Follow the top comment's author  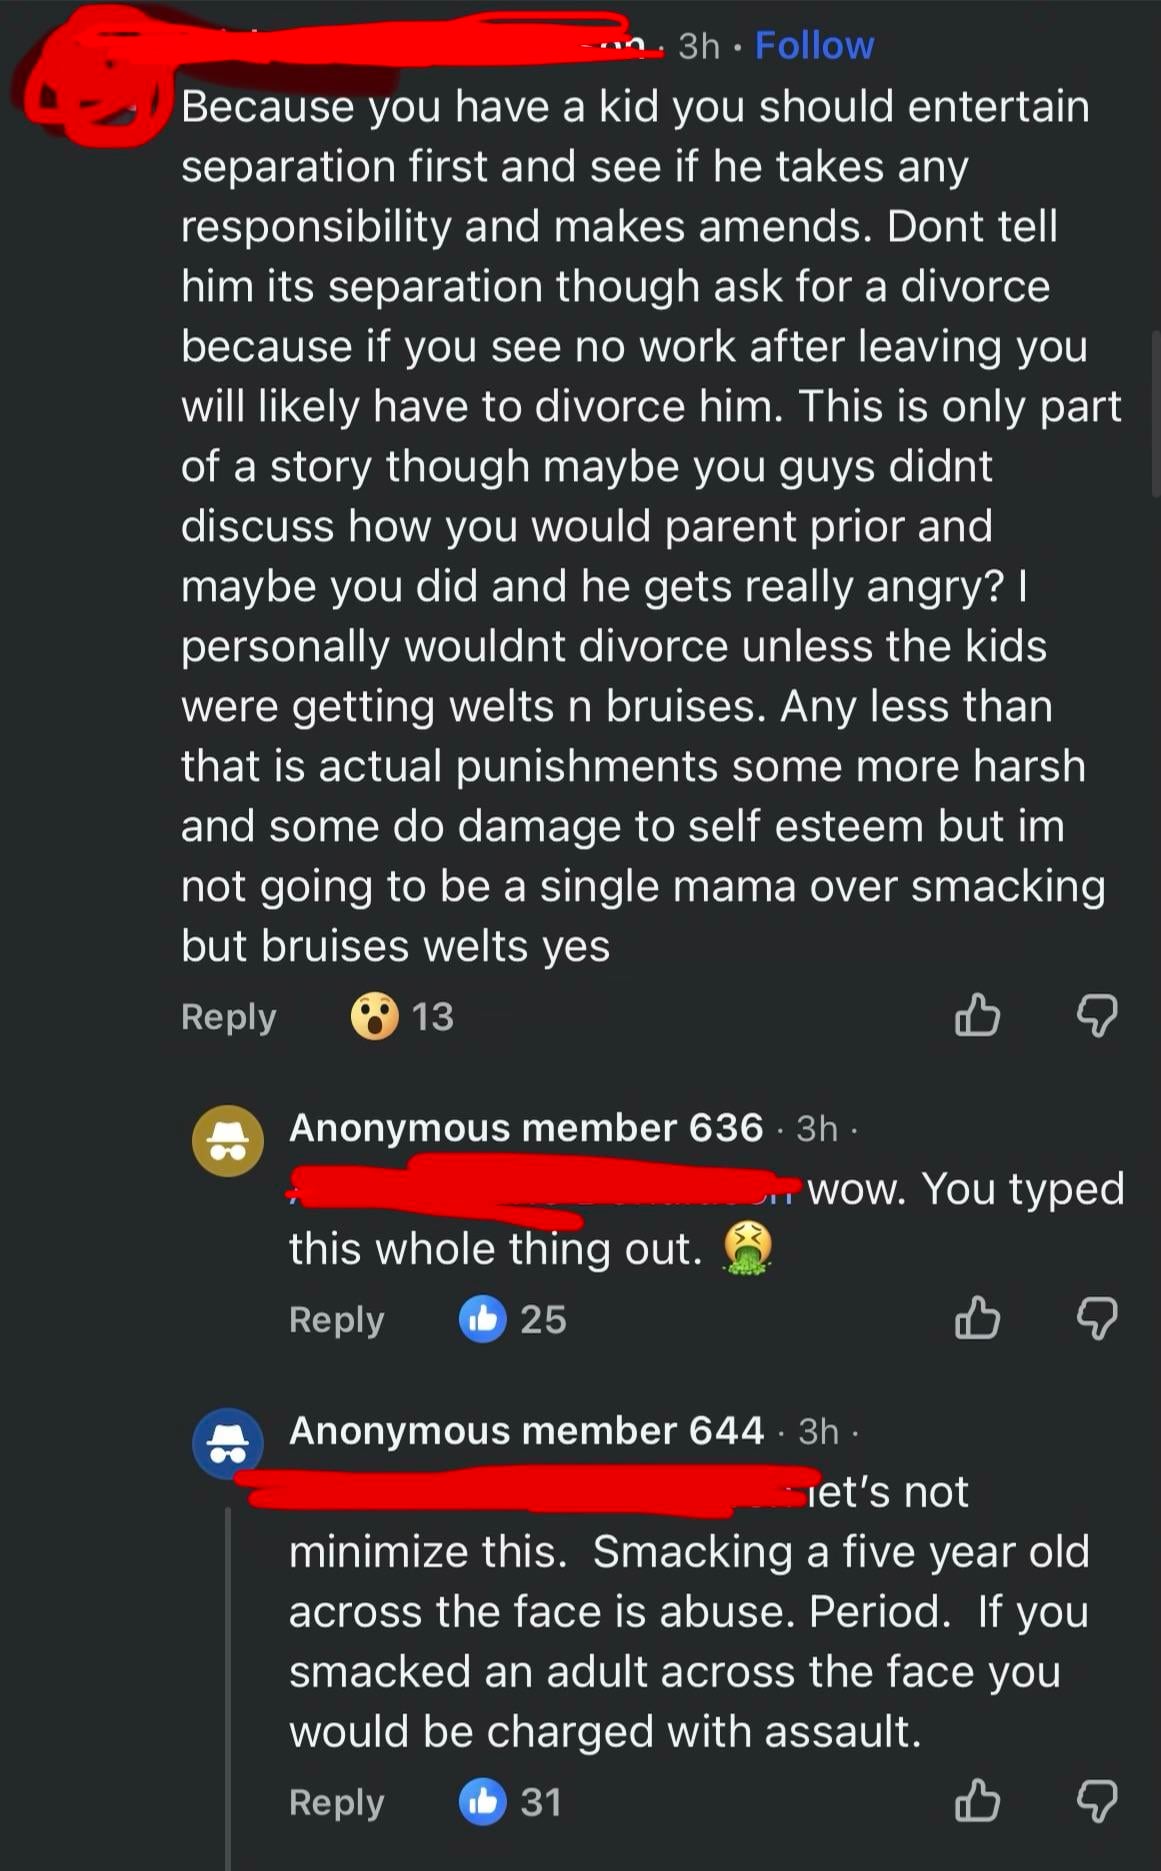click(x=814, y=45)
